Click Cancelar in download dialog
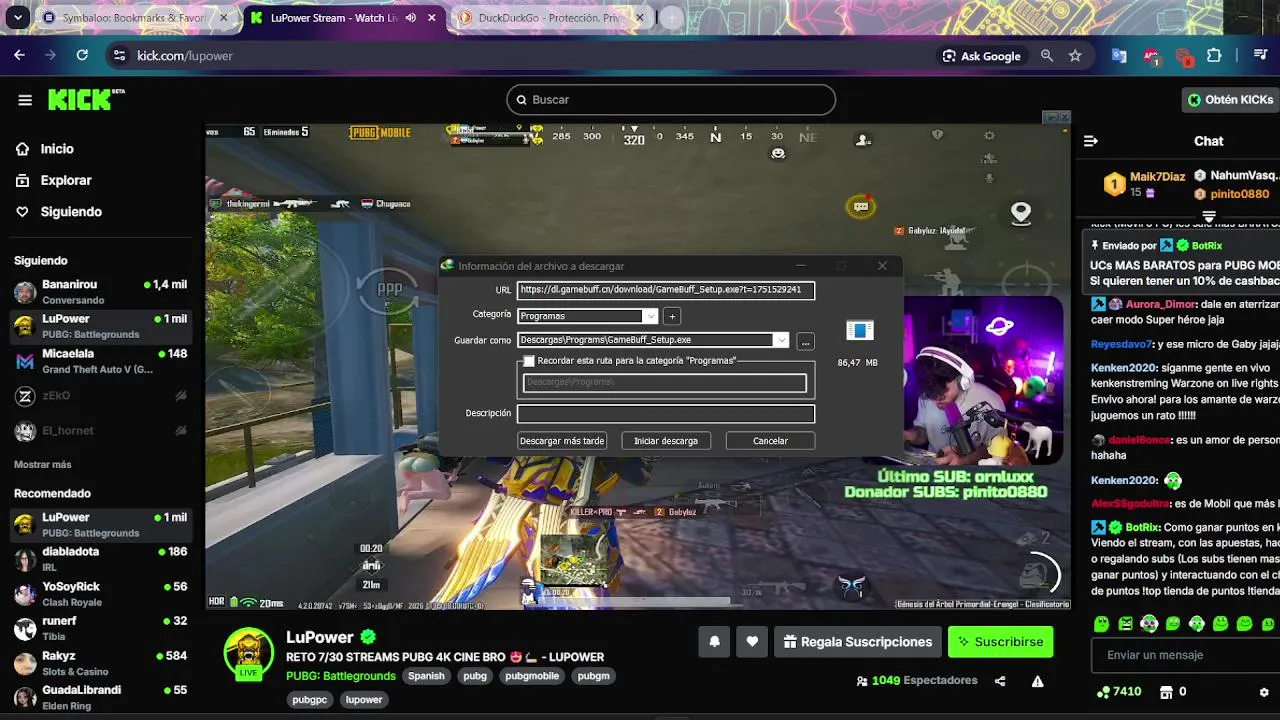The height and width of the screenshot is (720, 1280). pyautogui.click(x=770, y=441)
